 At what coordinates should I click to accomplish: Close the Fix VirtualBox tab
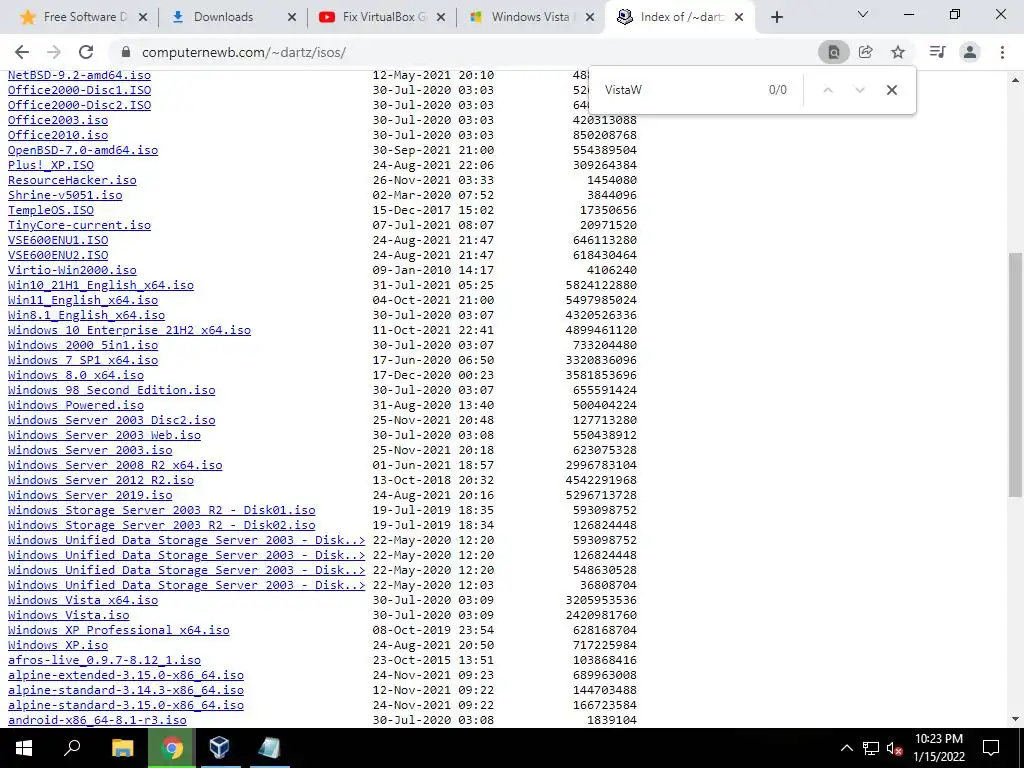coord(441,18)
